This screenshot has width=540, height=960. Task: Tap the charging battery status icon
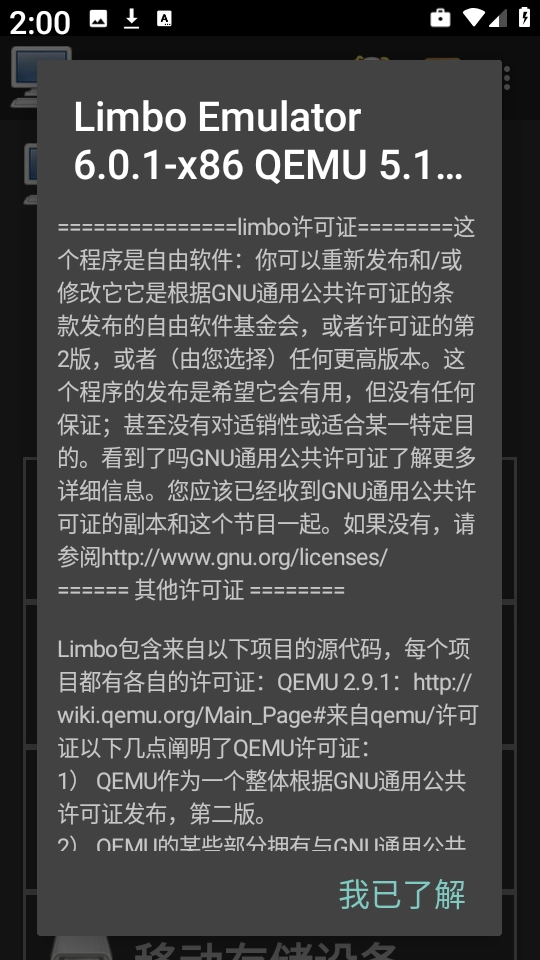[524, 18]
